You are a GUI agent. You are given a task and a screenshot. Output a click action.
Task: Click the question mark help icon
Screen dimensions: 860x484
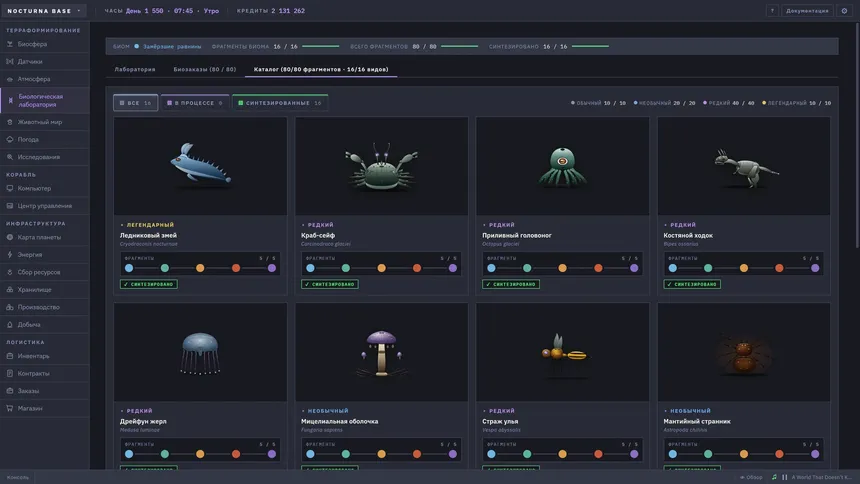point(772,10)
